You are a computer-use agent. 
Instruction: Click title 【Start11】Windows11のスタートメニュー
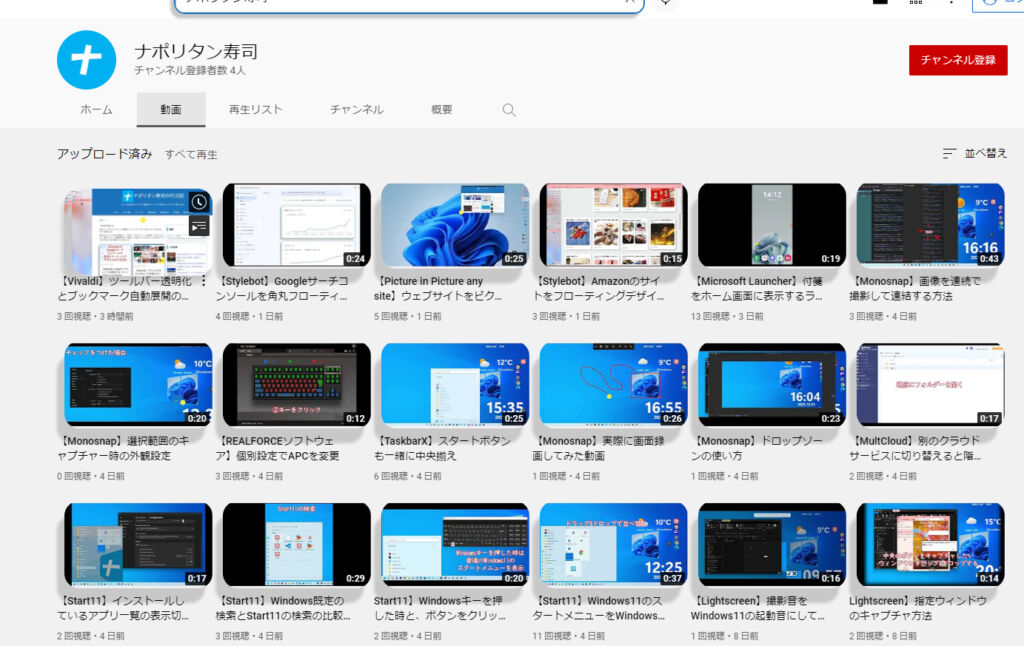(599, 608)
